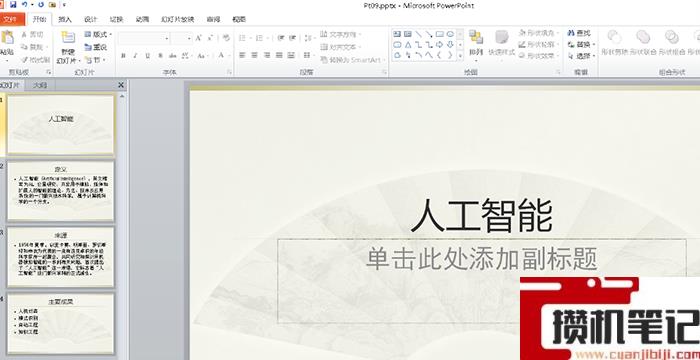The width and height of the screenshot is (700, 360).
Task: Select slide 4 thumbnail titled 主要成果
Action: (x=61, y=323)
